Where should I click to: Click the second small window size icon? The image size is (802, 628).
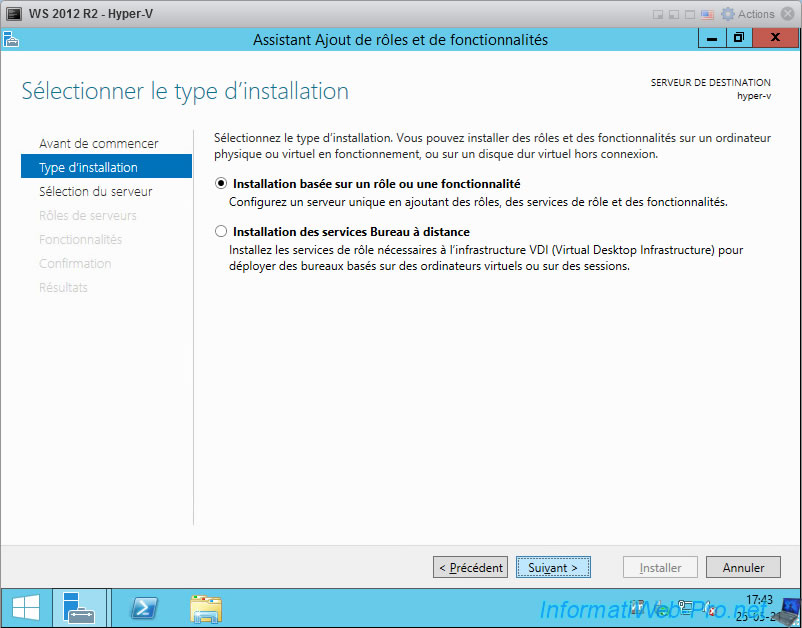[674, 15]
